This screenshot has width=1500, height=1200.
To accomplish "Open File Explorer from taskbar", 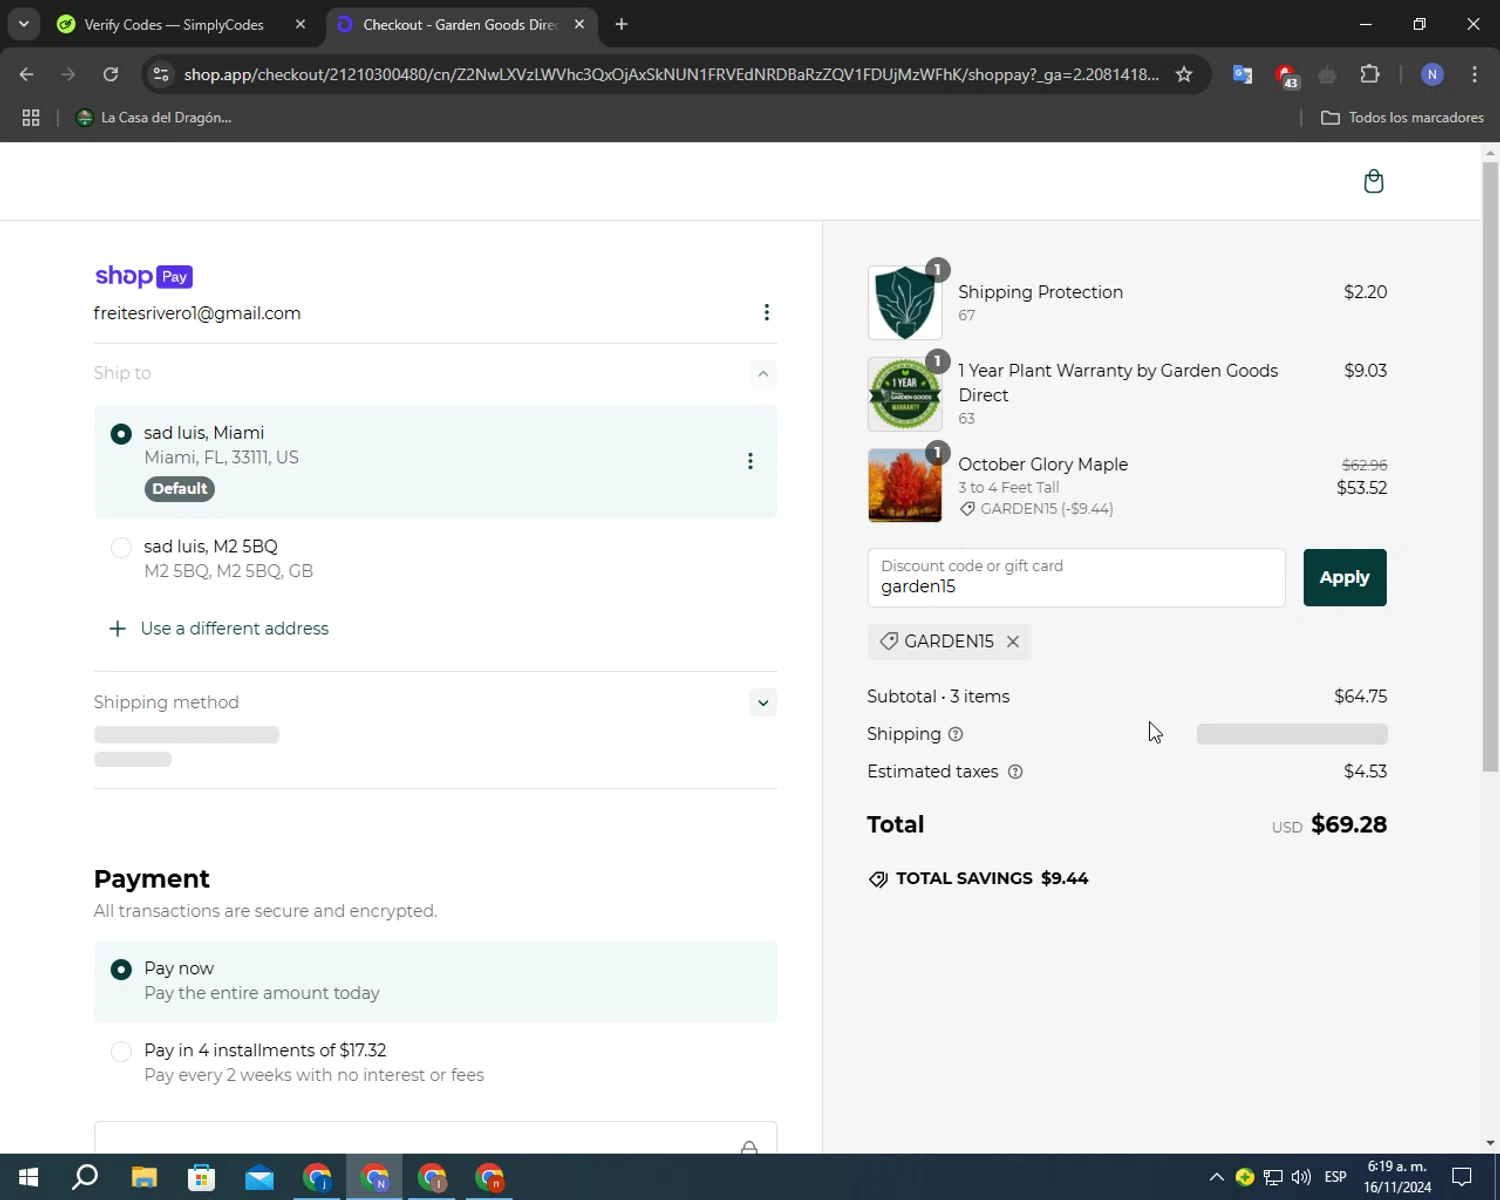I will (144, 1177).
